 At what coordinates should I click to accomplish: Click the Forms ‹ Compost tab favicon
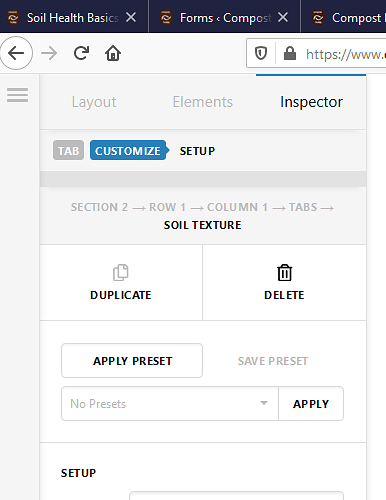166,18
